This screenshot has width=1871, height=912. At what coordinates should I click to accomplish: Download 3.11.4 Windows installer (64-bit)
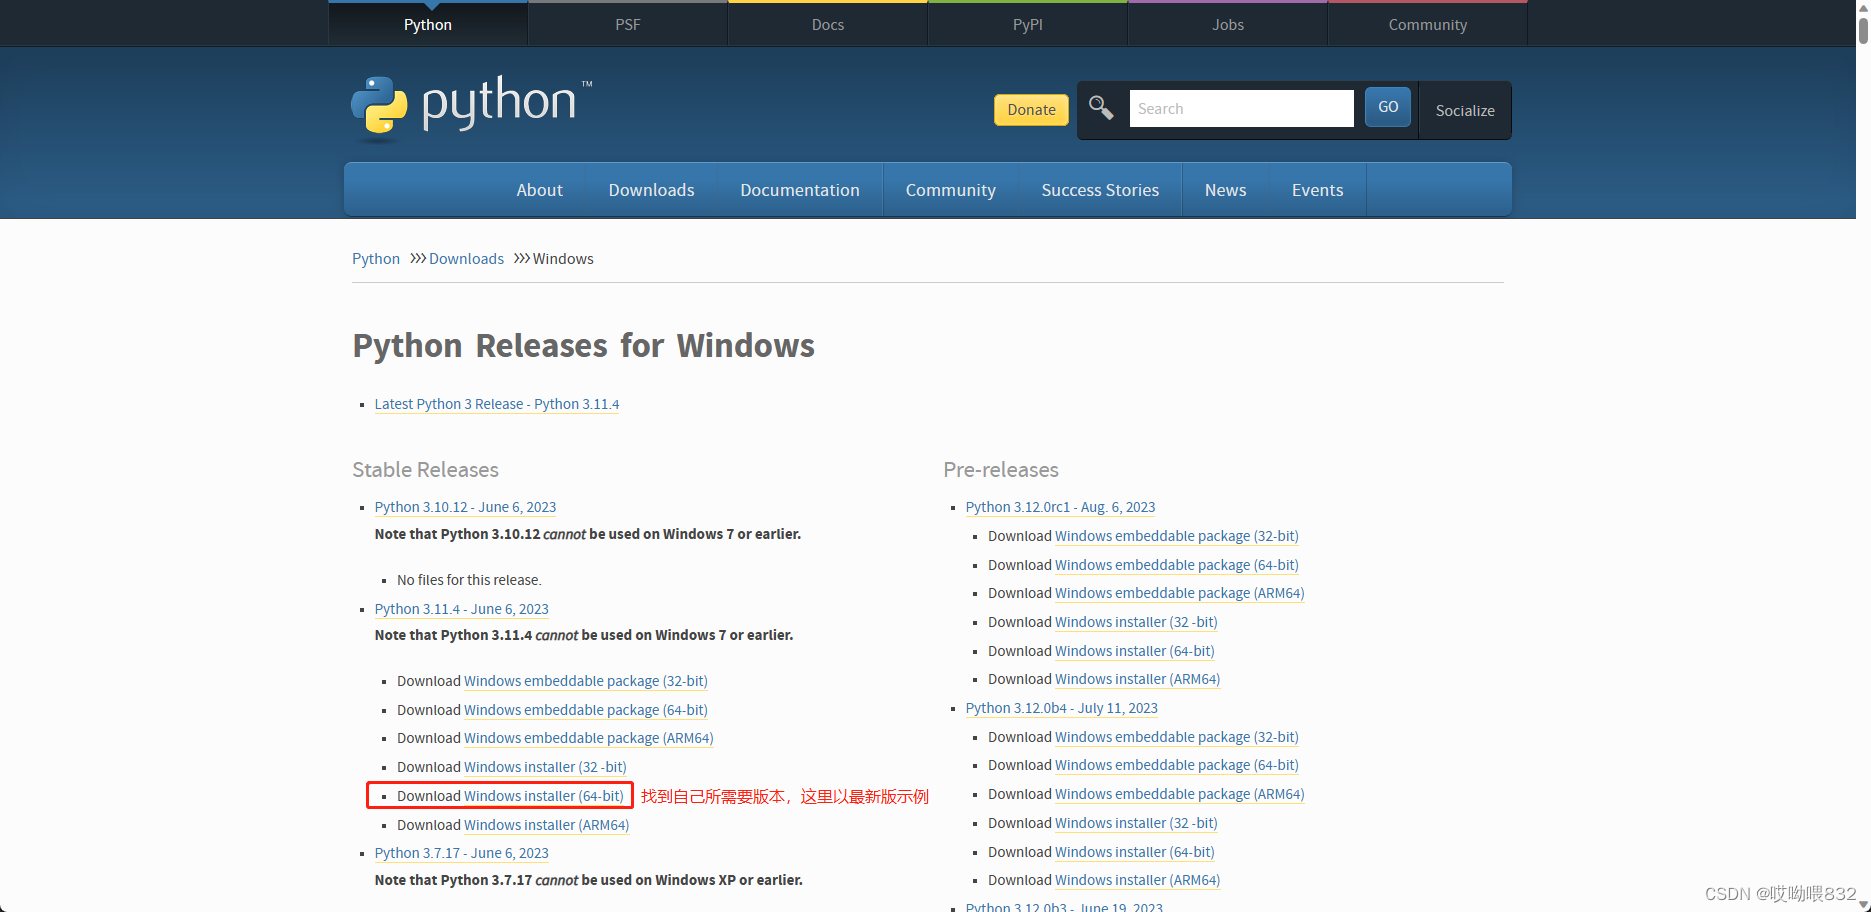[x=544, y=796]
